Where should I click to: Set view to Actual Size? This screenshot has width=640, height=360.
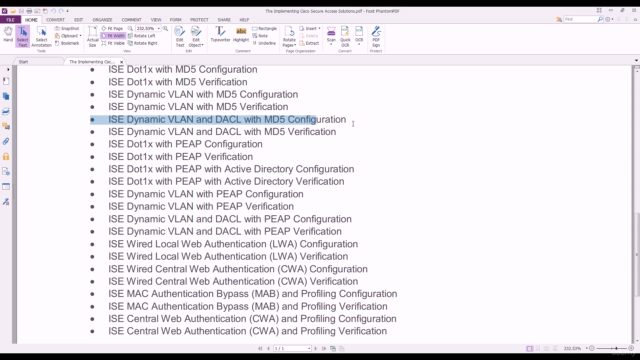tap(93, 36)
